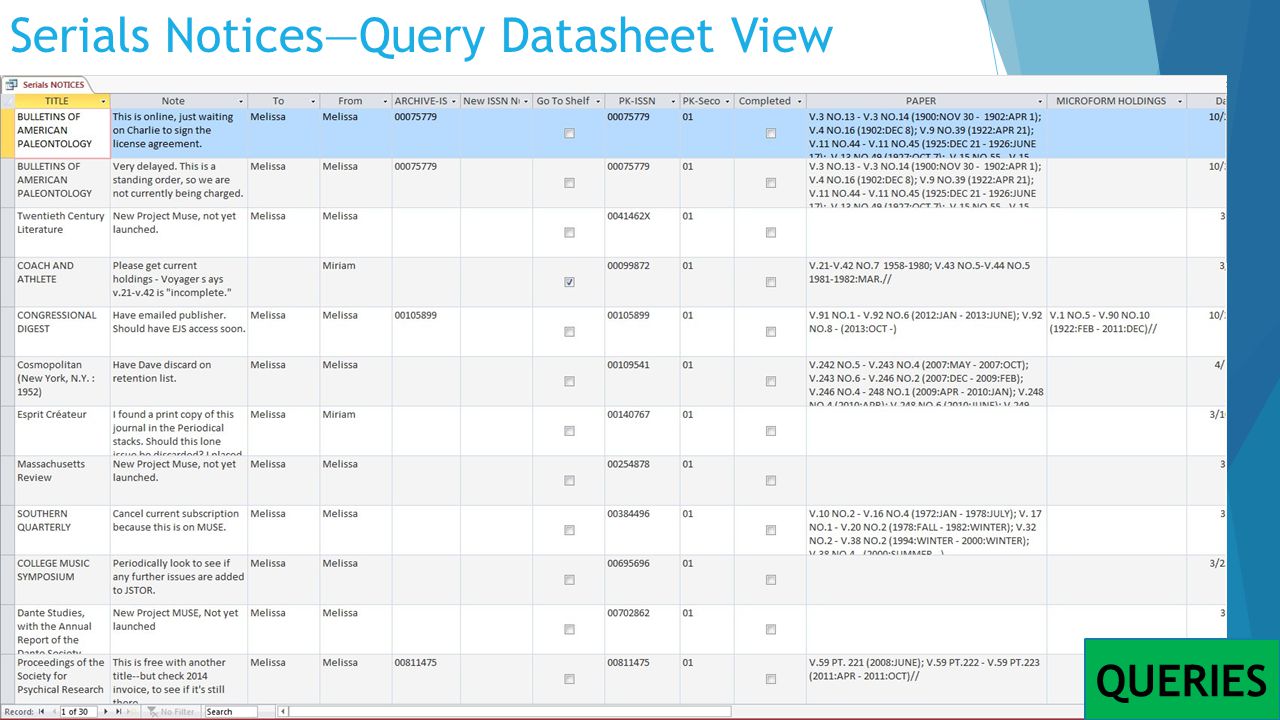Click the select-all corner box of datasheet
The height and width of the screenshot is (720, 1280).
[x=7, y=101]
